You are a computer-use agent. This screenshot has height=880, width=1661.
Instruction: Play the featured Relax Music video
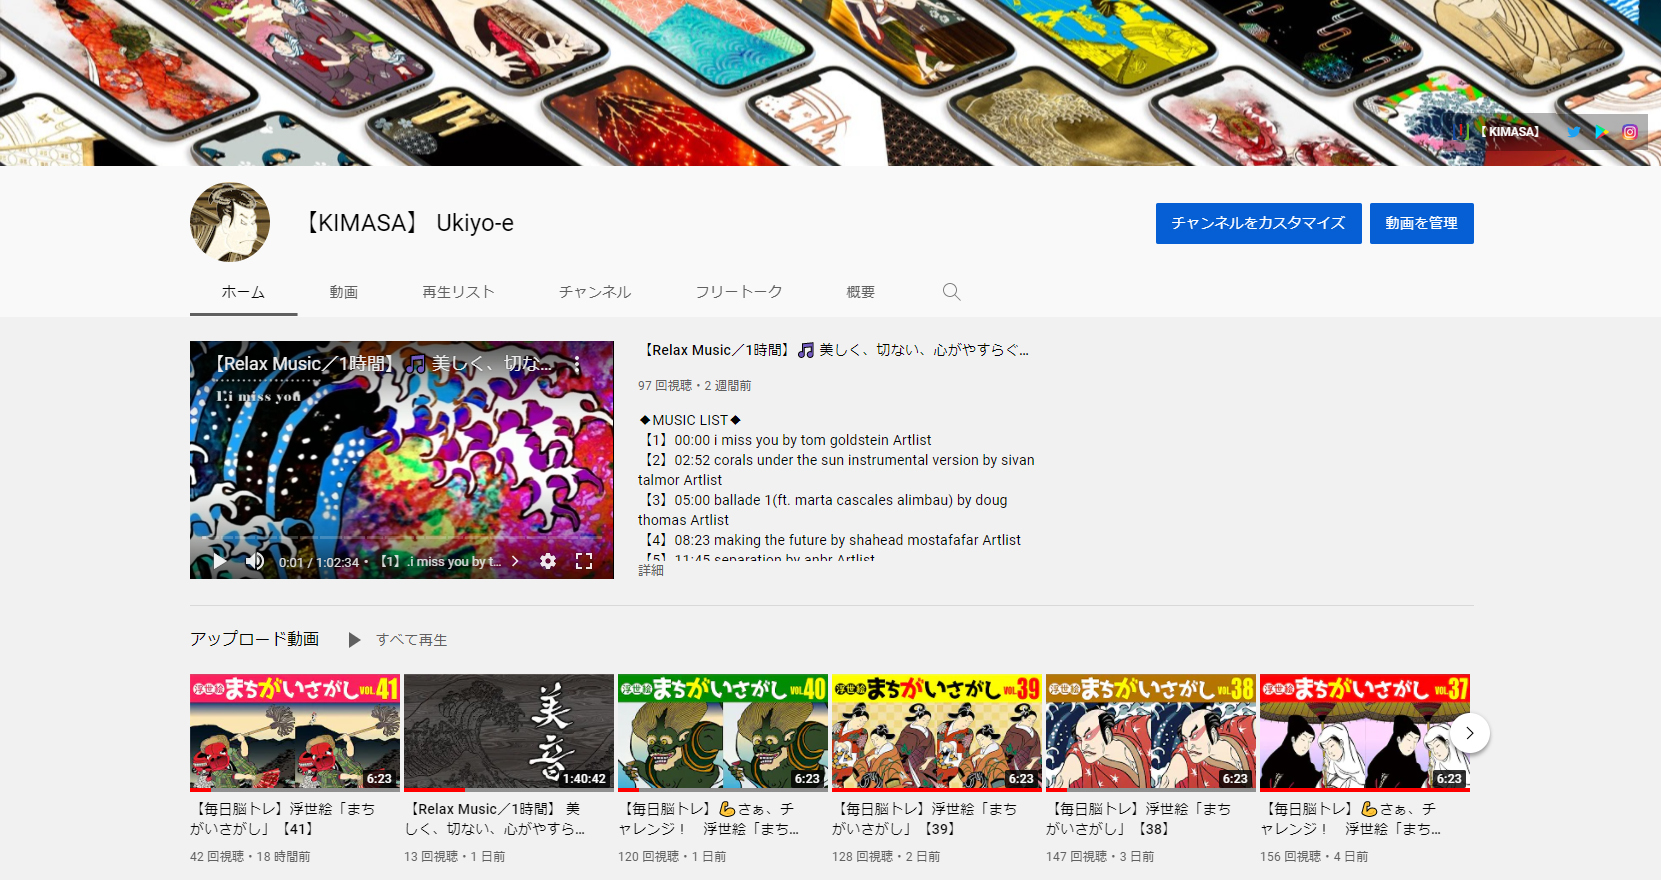tap(219, 561)
